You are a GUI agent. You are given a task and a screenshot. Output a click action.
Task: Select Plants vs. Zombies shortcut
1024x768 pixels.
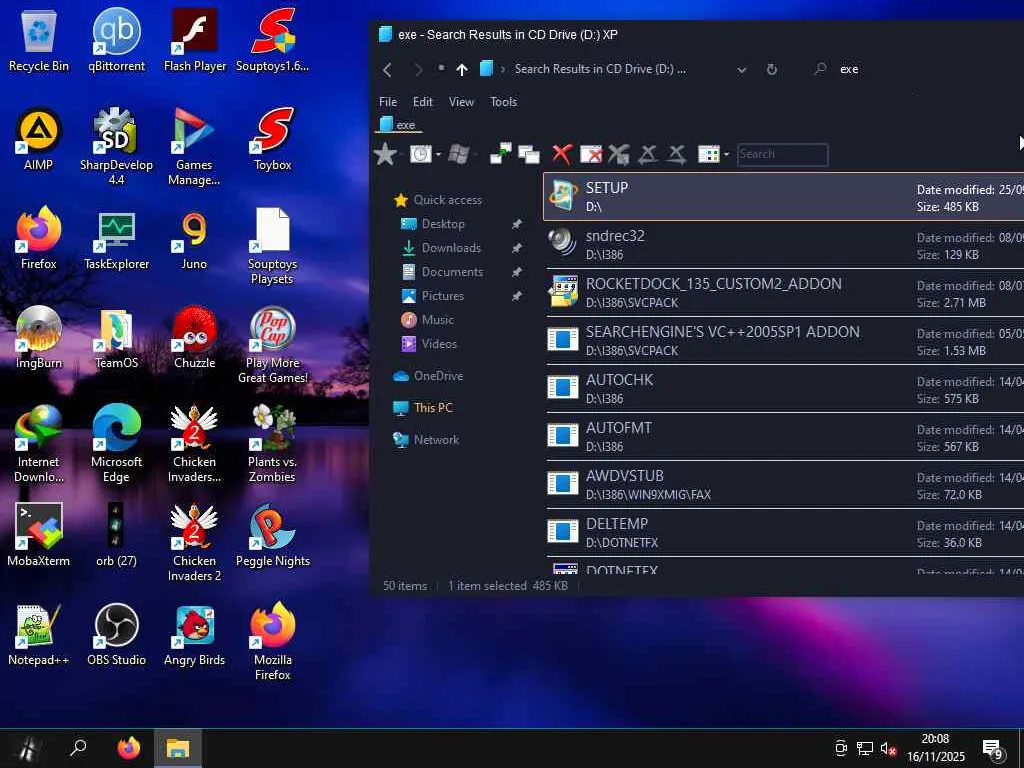272,444
